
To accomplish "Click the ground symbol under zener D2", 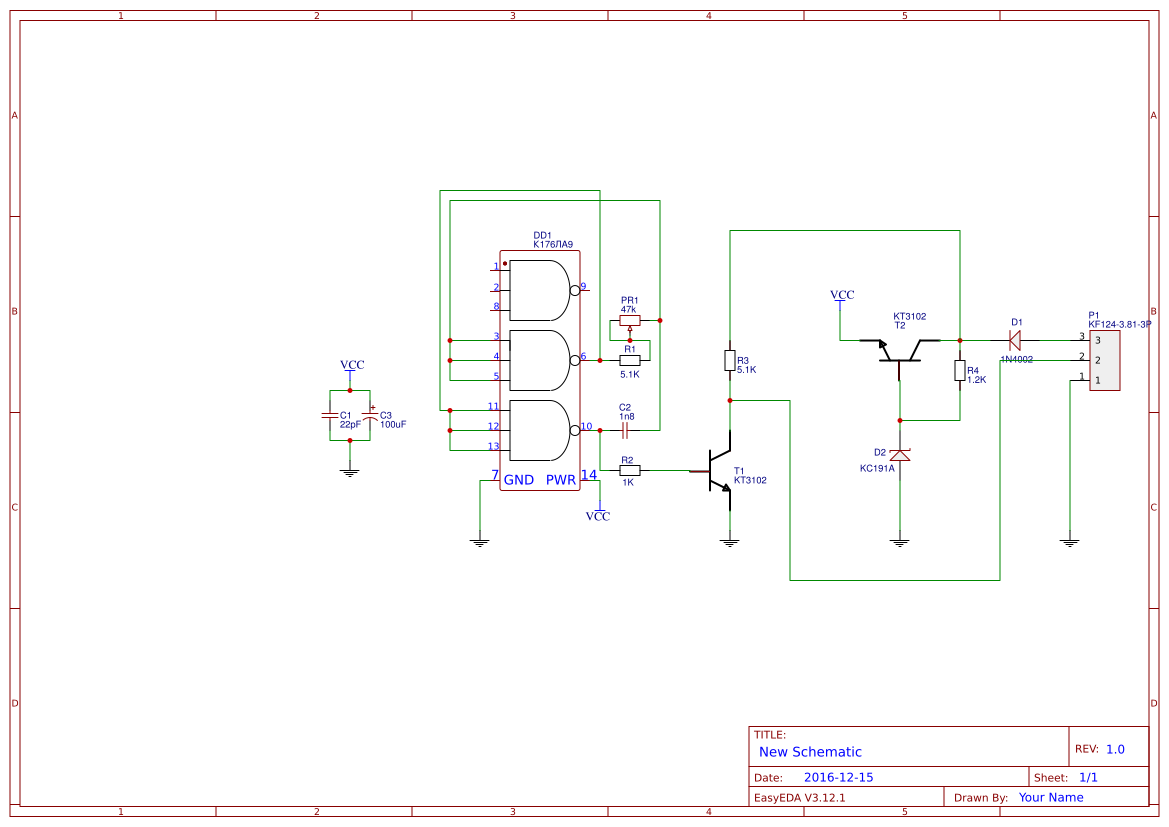I will 900,543.
